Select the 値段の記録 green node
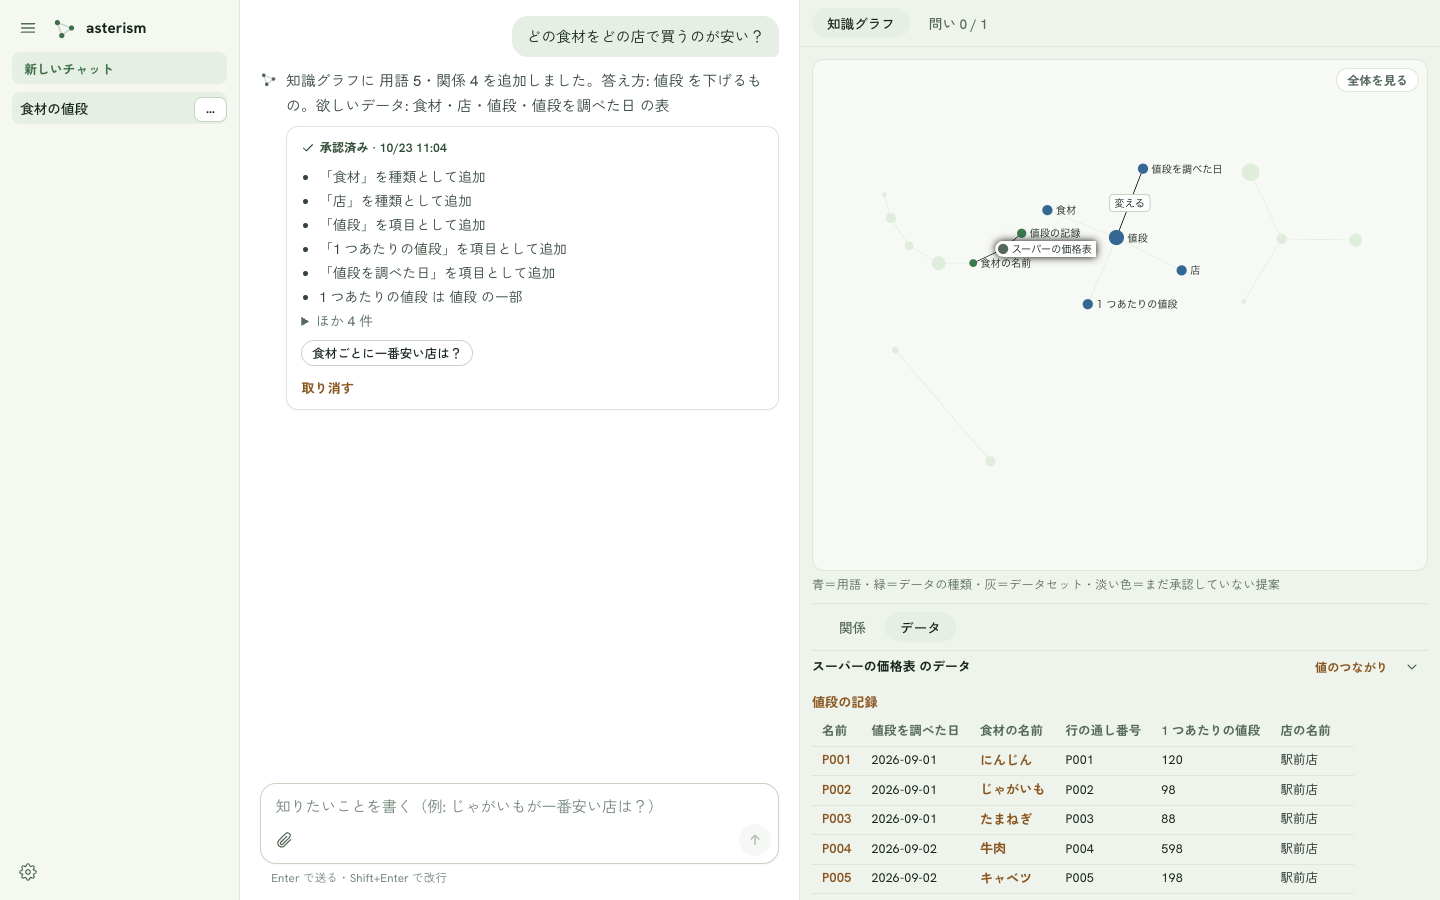 click(1021, 233)
